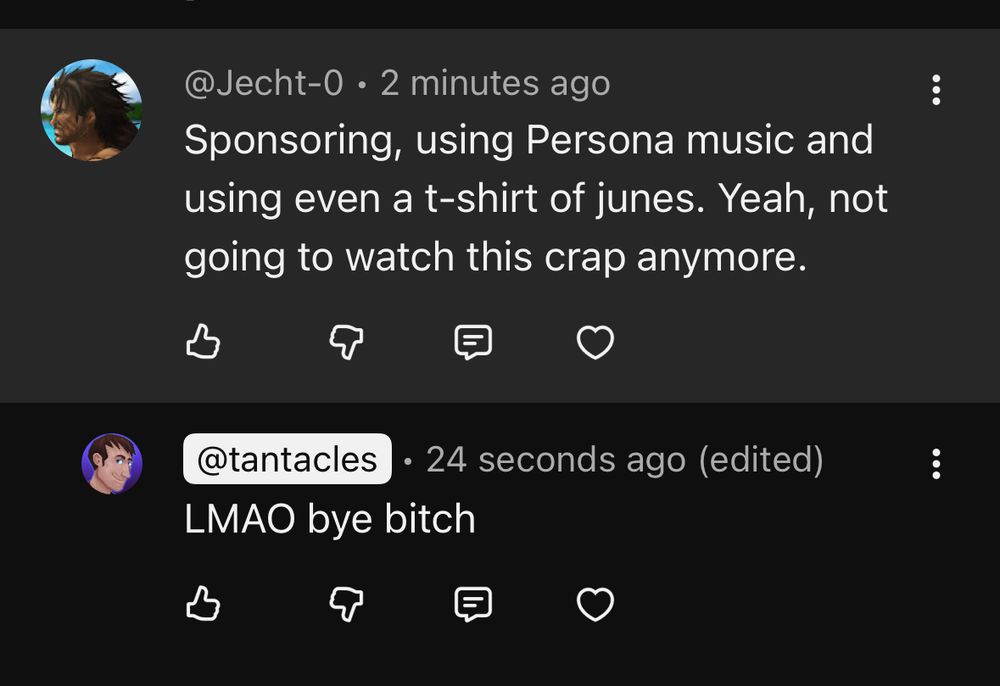Click the "24 seconds ago" timestamp
The image size is (1000, 686).
pyautogui.click(x=556, y=460)
